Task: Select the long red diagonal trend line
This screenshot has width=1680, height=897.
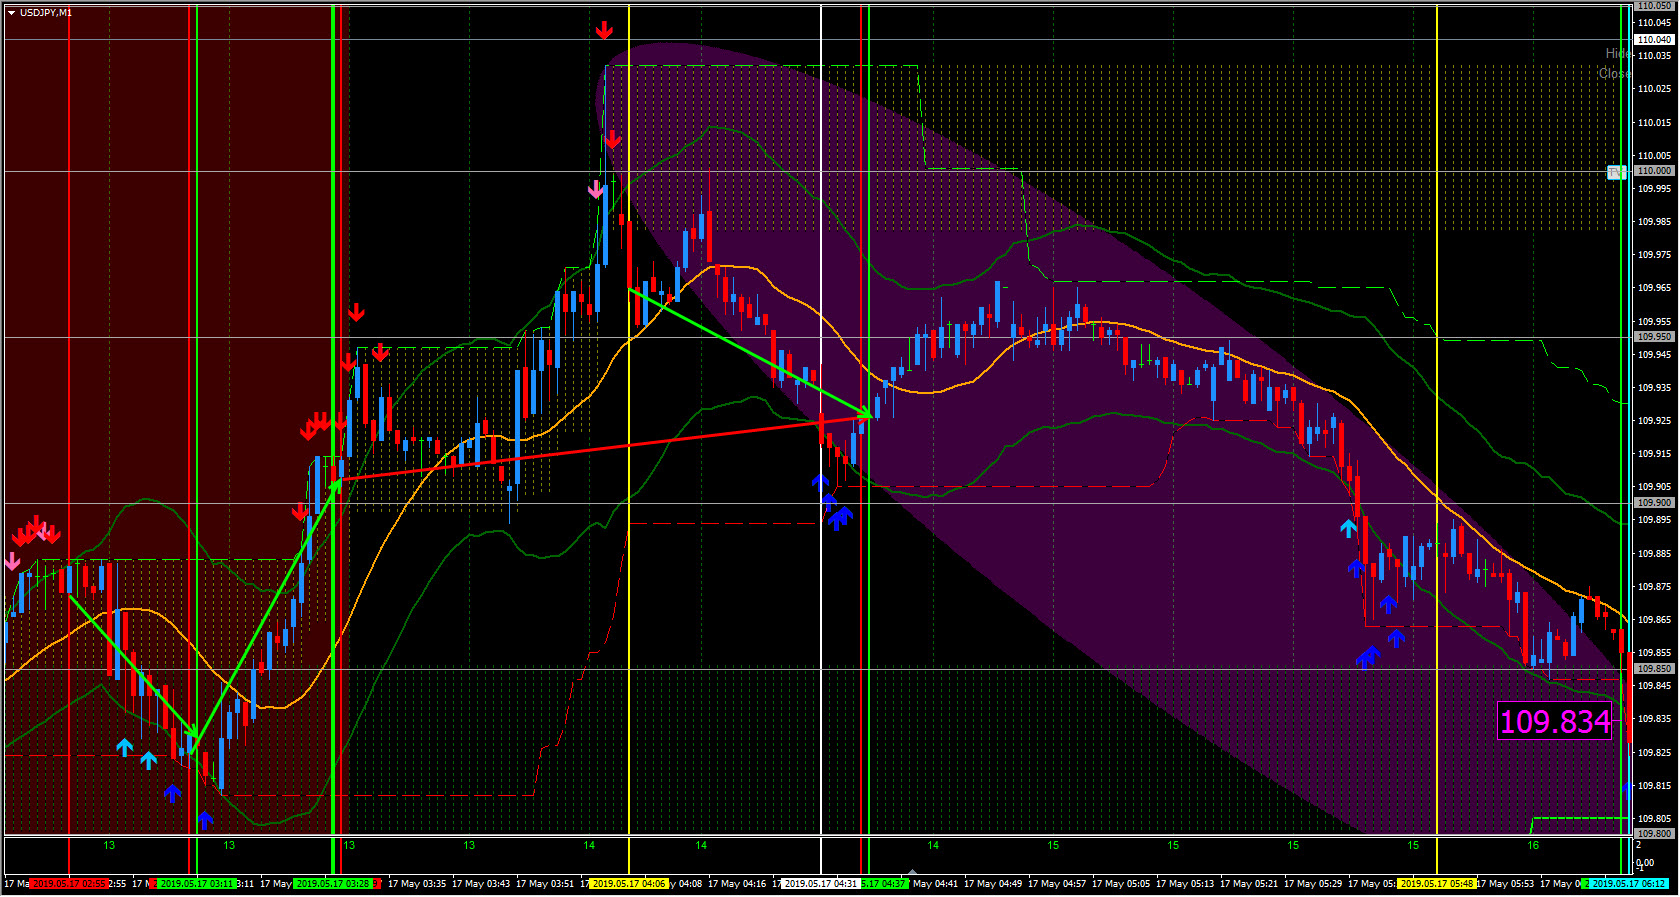Action: [605, 448]
